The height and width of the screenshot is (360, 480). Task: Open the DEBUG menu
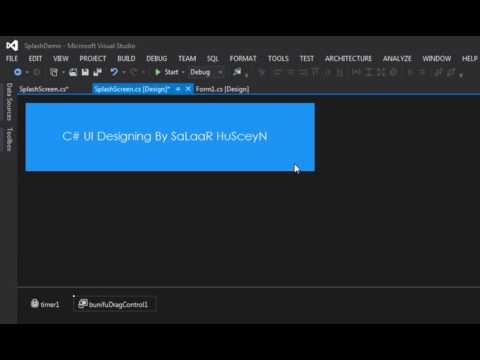click(x=157, y=59)
